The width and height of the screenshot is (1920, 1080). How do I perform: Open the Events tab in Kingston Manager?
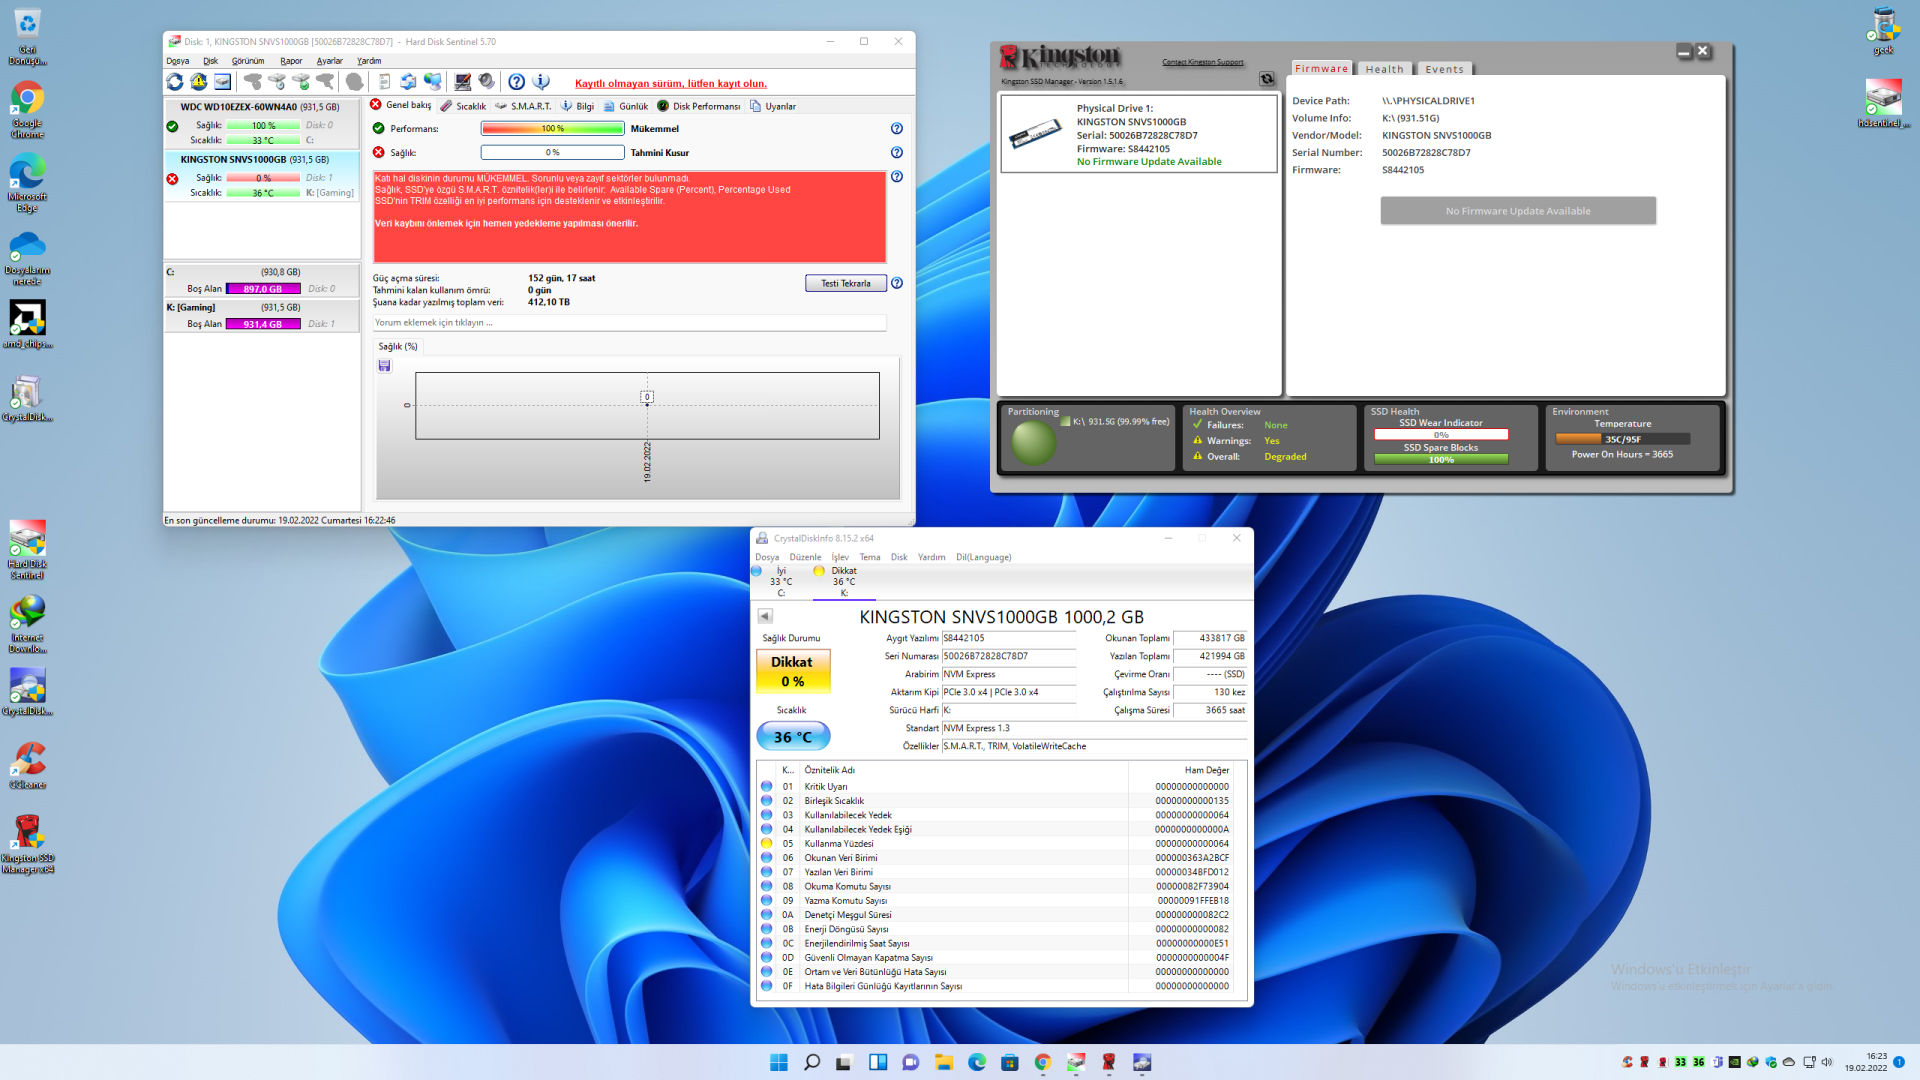coord(1444,69)
